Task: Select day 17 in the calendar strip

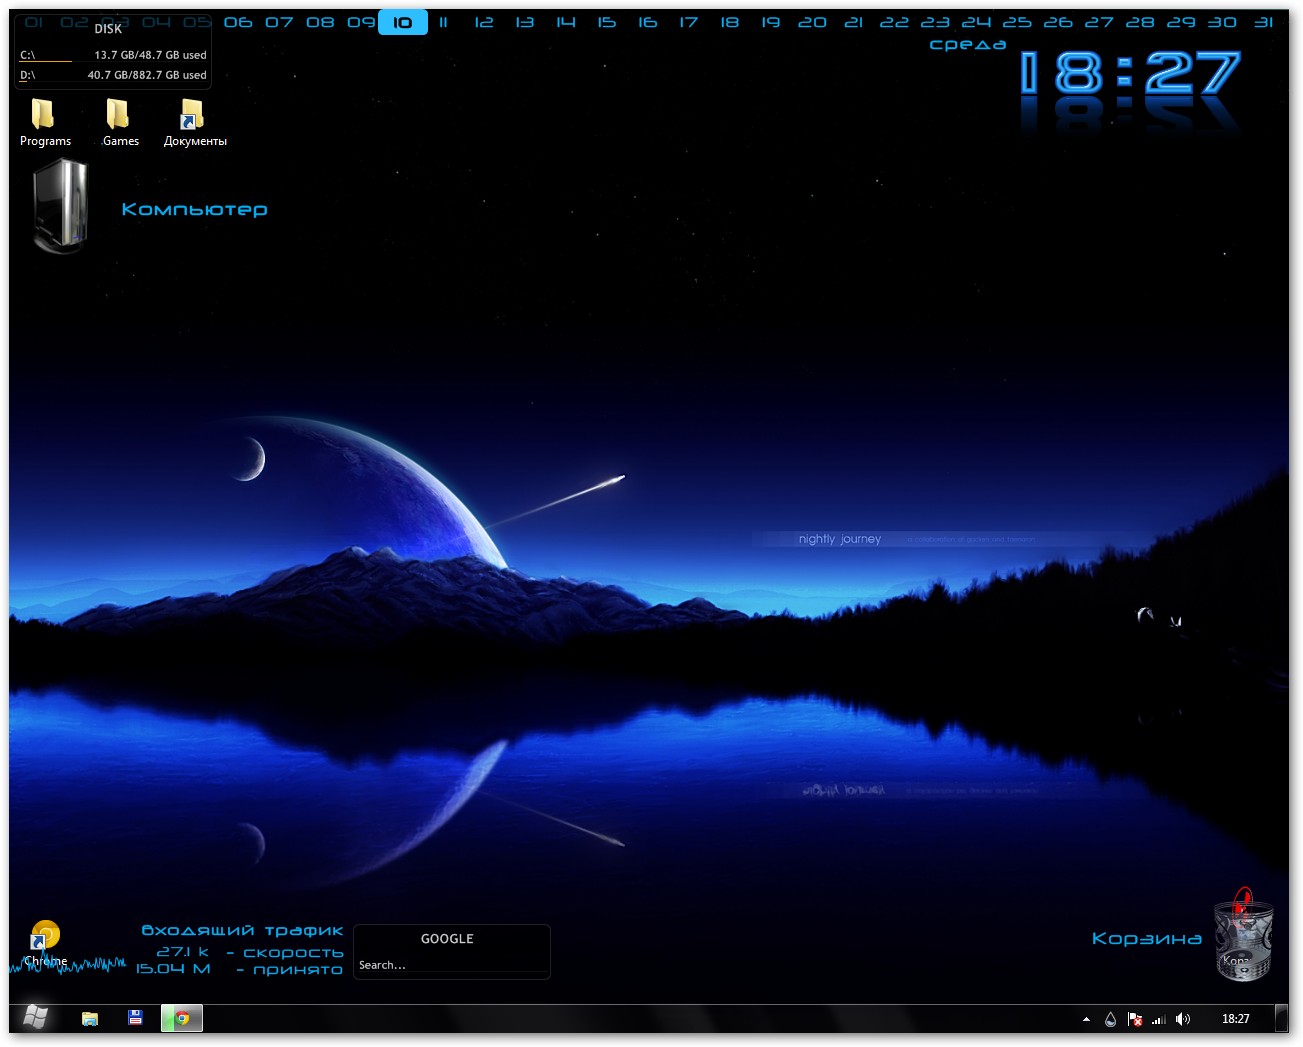Action: pos(688,22)
